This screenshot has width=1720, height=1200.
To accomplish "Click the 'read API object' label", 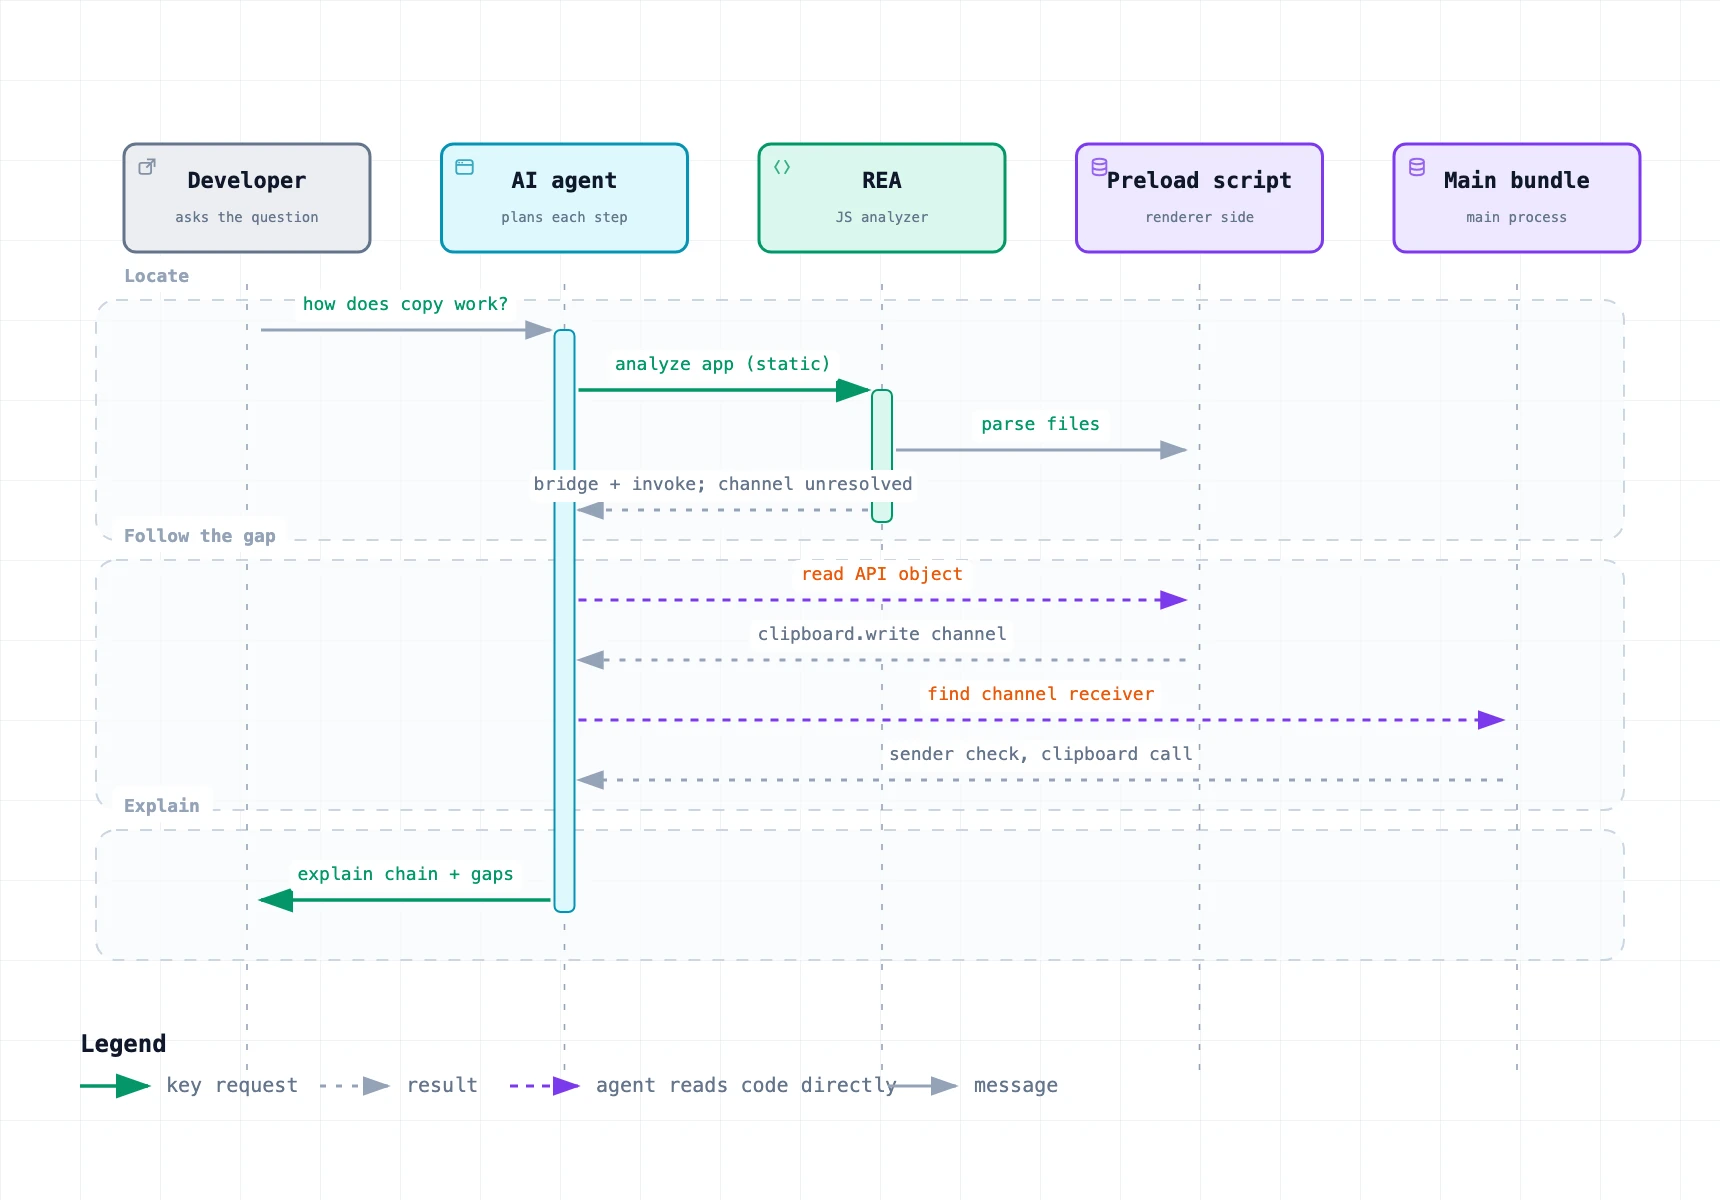I will coord(882,574).
